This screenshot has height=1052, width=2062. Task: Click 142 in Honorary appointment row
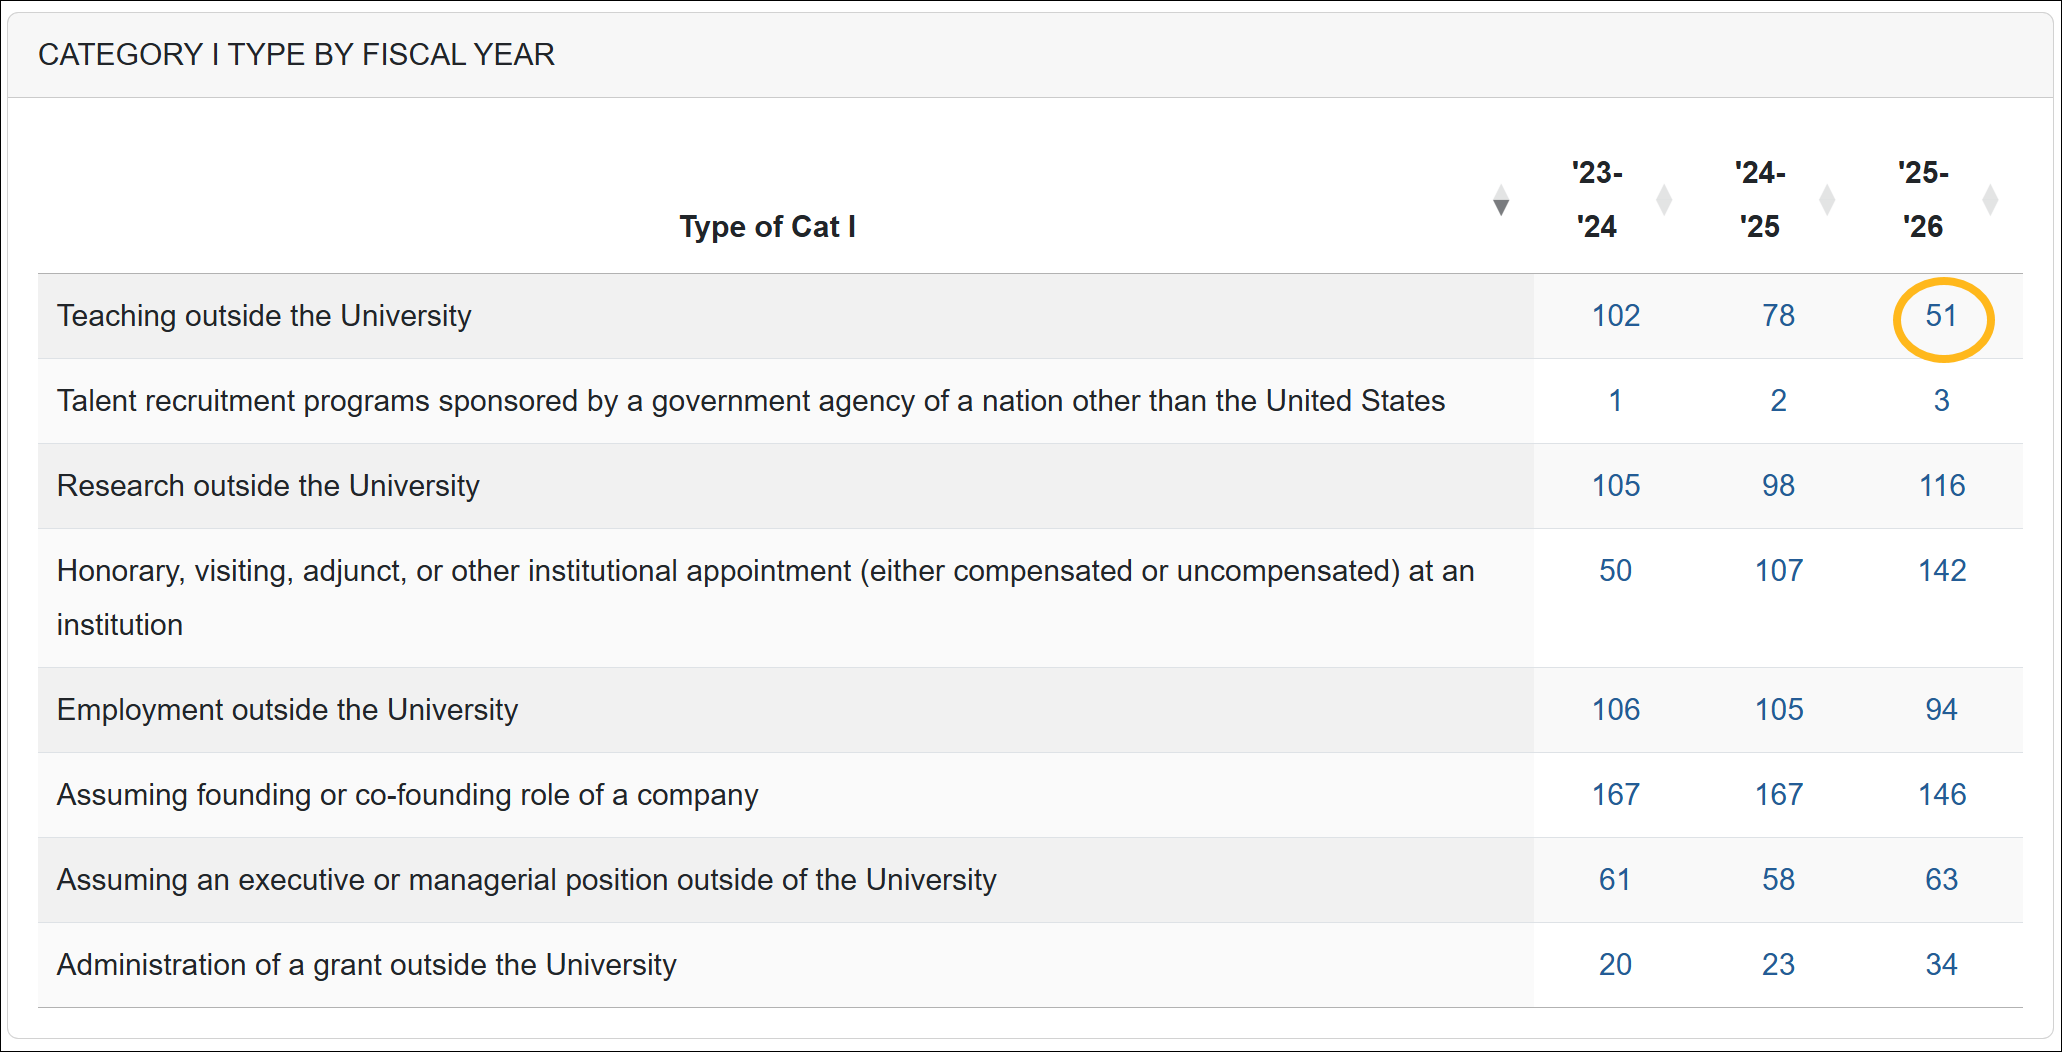(1941, 571)
